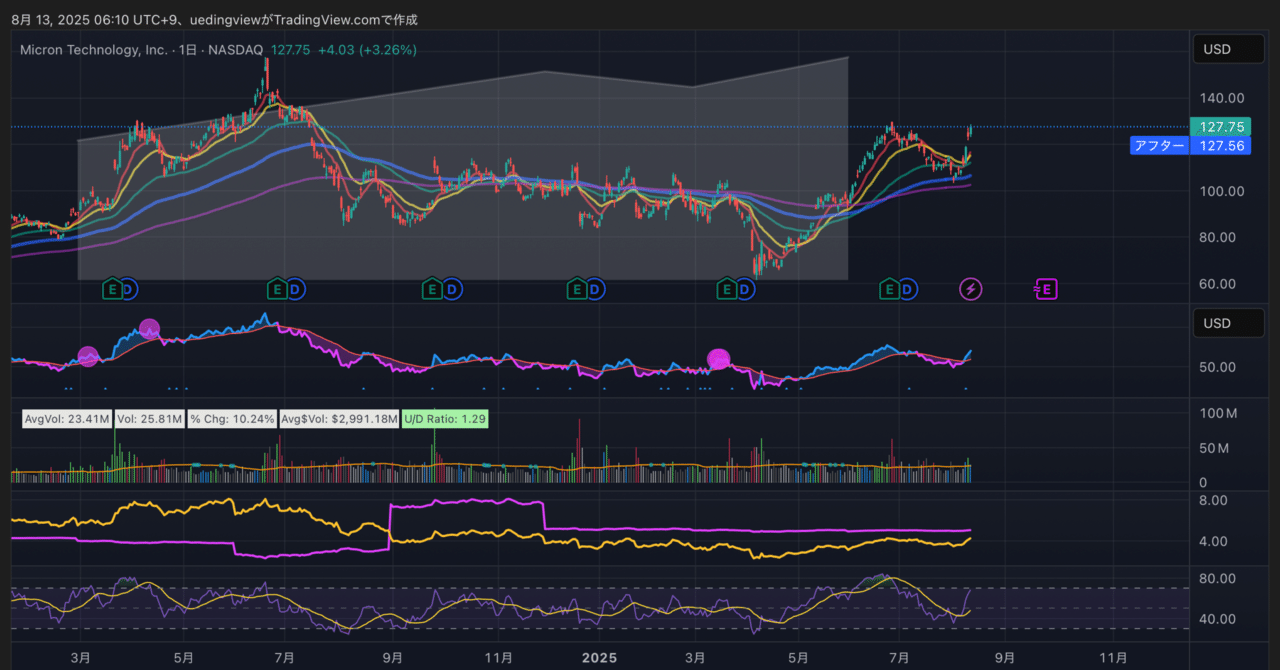This screenshot has width=1280, height=670.
Task: Click the +4.03 (+3.26%) change value
Action: [x=367, y=50]
